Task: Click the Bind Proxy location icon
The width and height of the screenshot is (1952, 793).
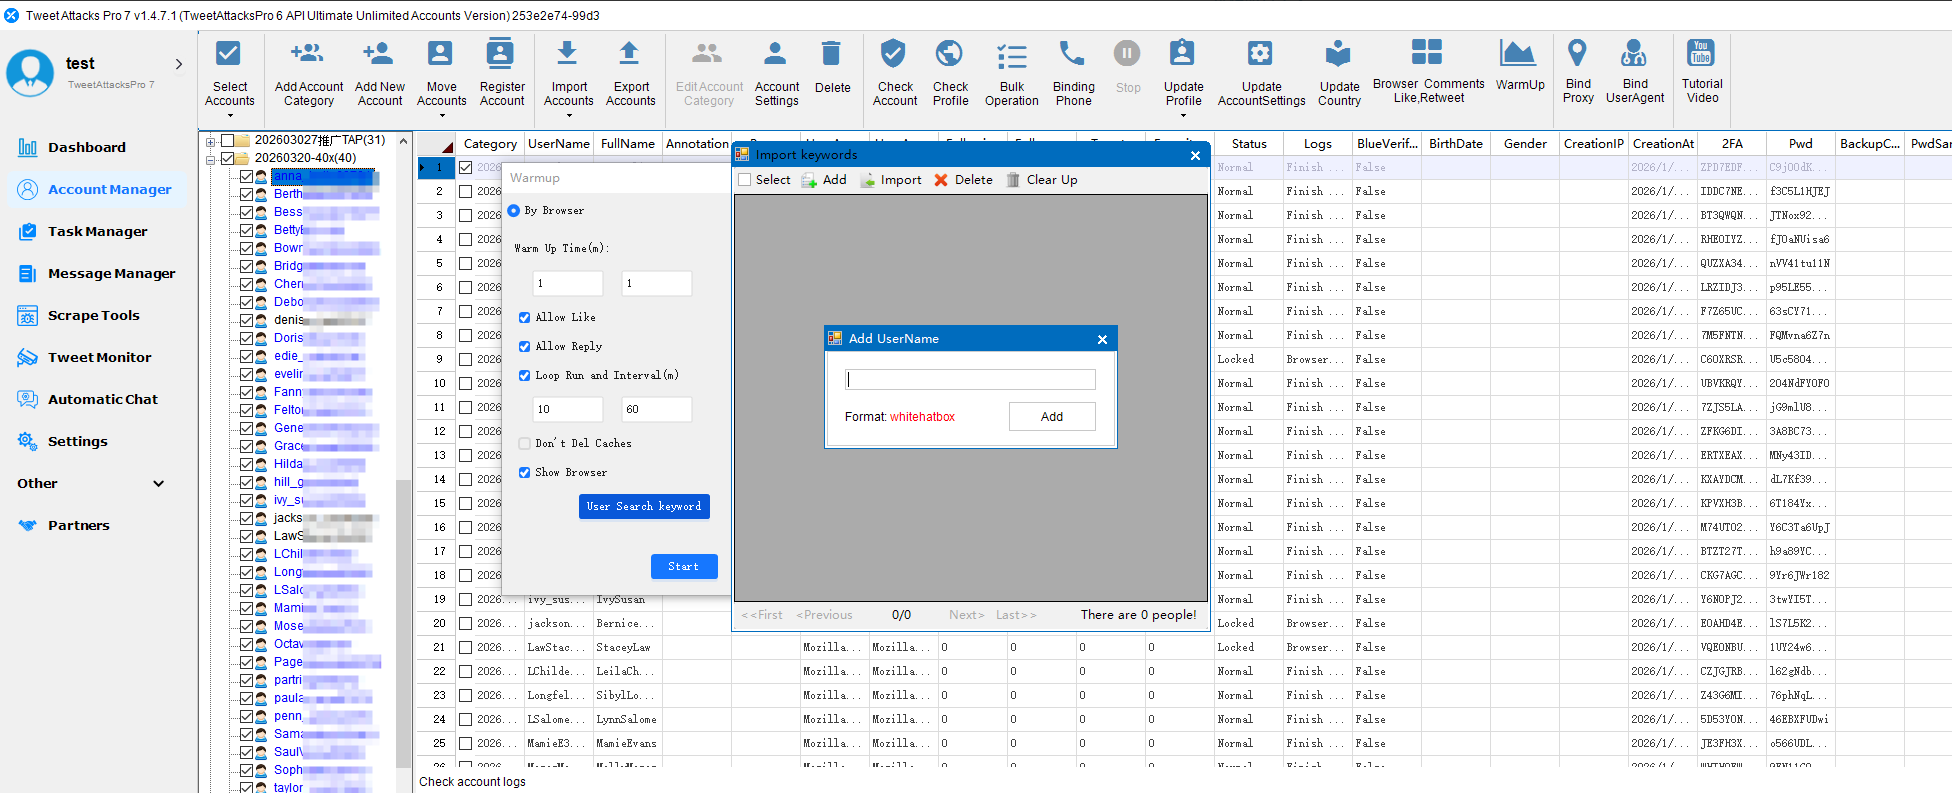Action: click(x=1577, y=53)
